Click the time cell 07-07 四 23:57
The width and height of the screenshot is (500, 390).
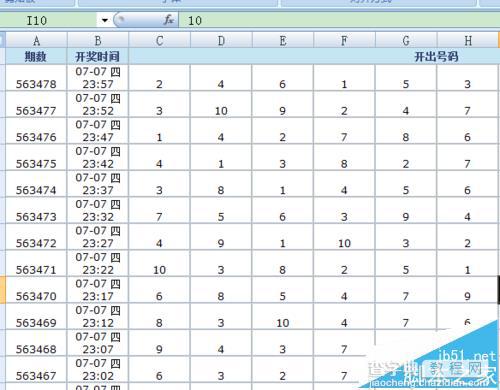[x=98, y=78]
